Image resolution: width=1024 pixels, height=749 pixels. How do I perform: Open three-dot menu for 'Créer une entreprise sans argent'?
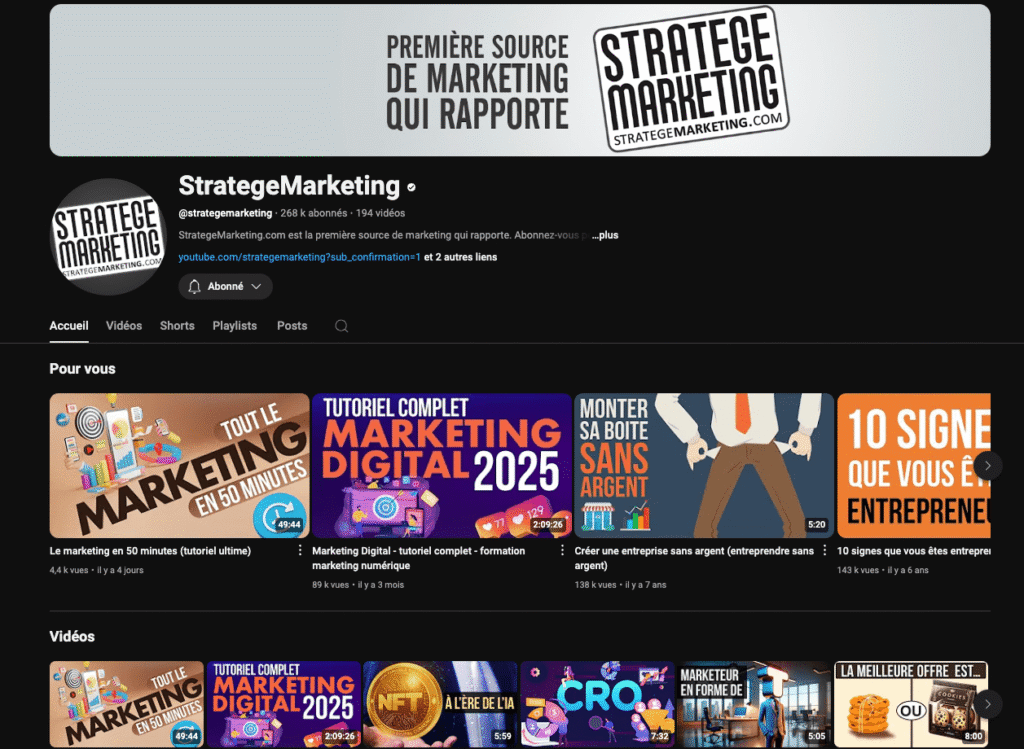[825, 550]
